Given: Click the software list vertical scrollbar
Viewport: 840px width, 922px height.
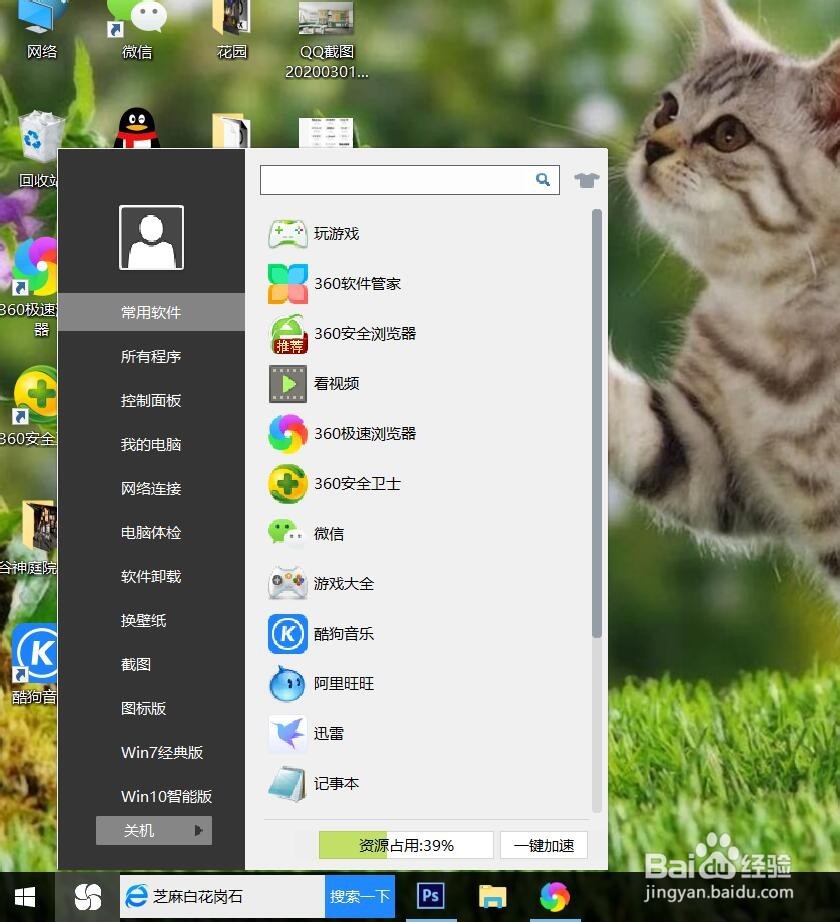Looking at the screenshot, I should (x=597, y=423).
